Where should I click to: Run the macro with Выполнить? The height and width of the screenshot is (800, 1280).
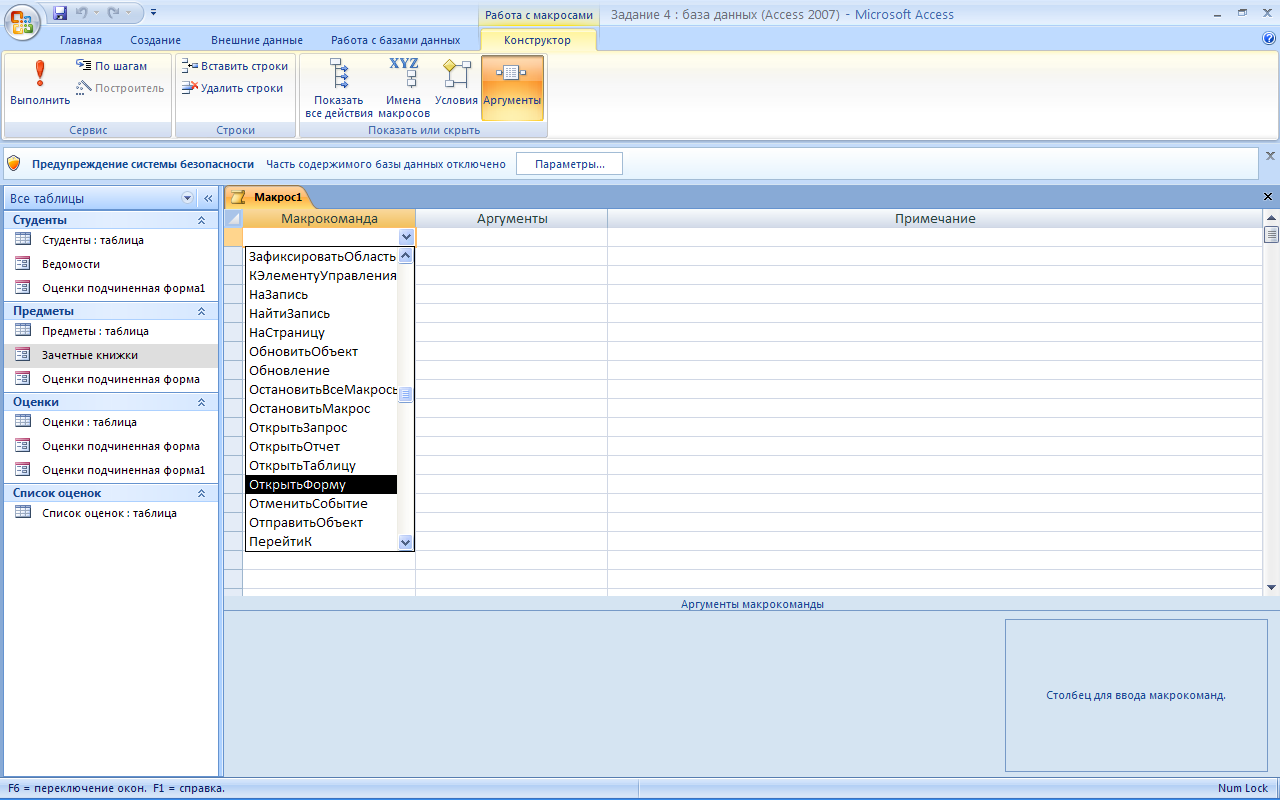(x=40, y=84)
